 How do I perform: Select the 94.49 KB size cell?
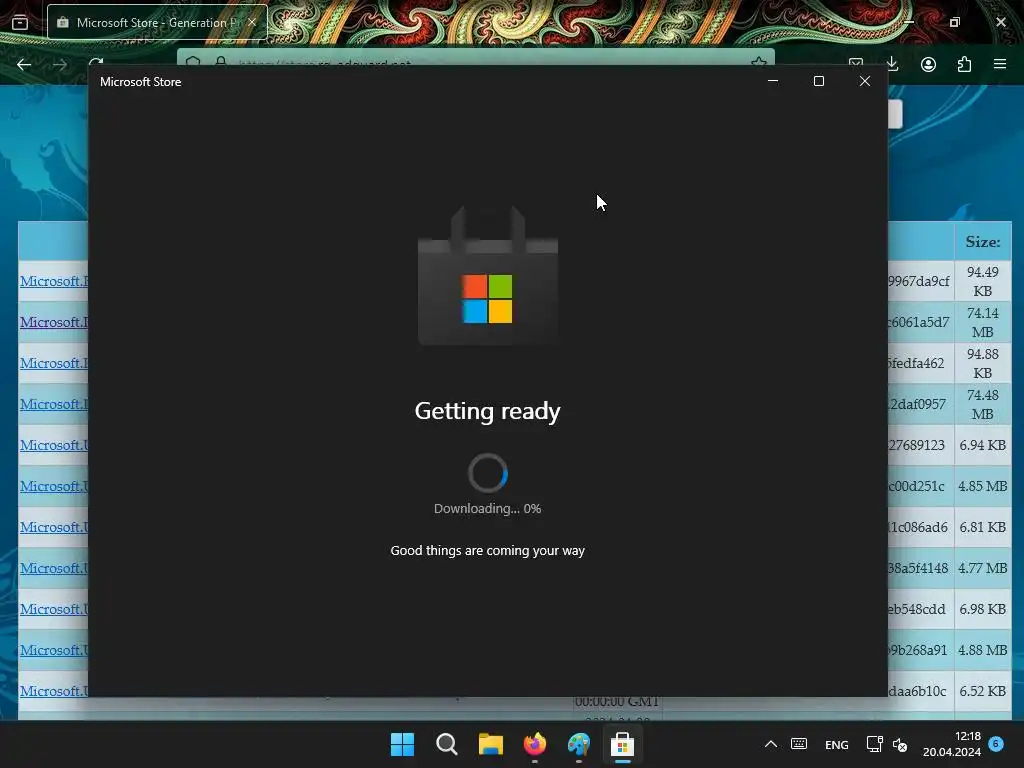pos(983,281)
